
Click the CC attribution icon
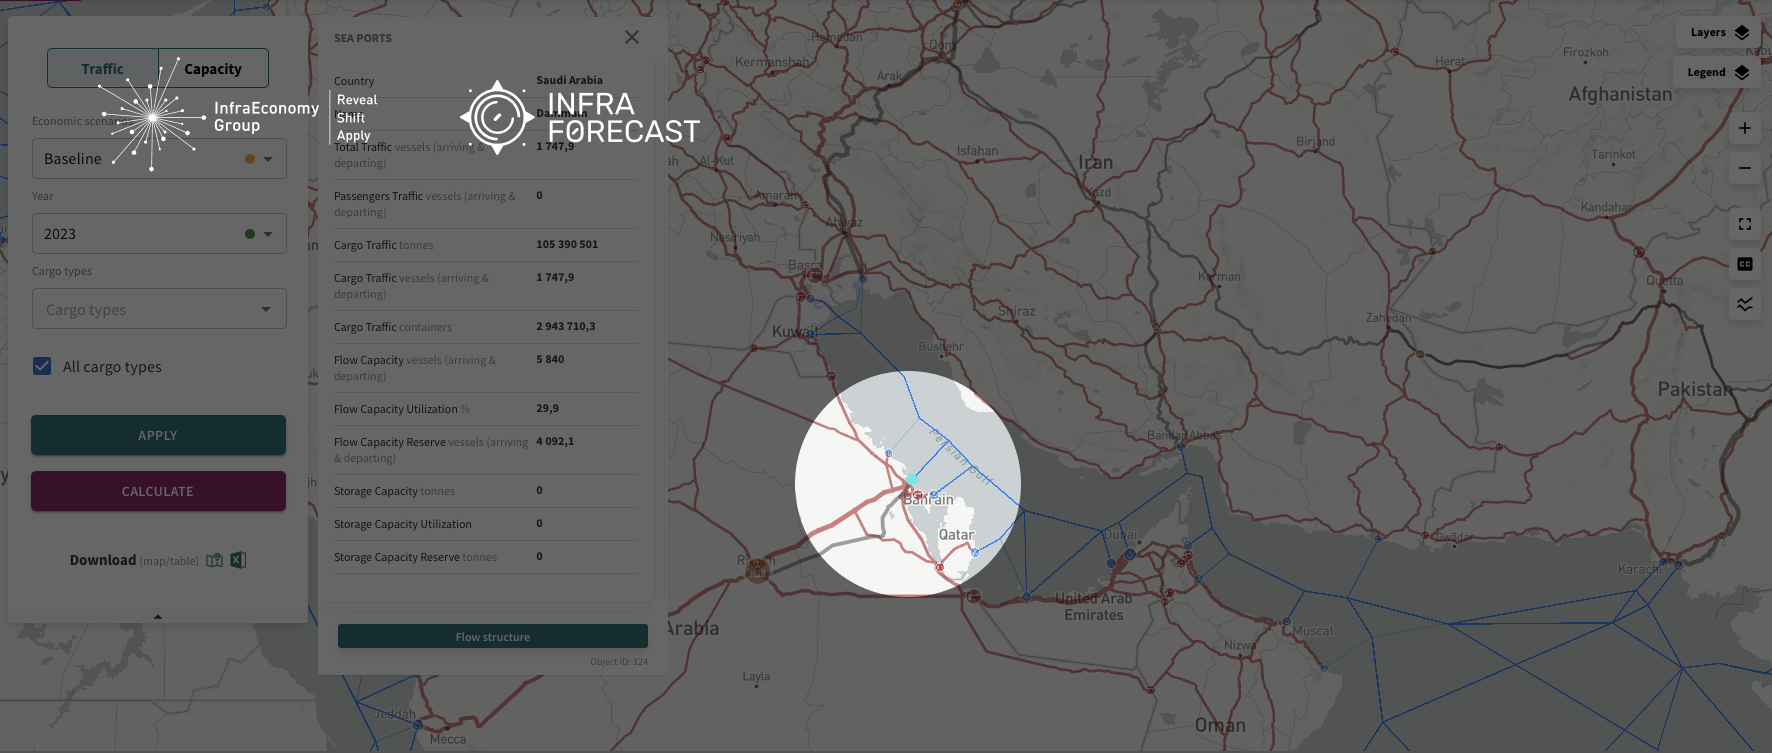[1744, 264]
